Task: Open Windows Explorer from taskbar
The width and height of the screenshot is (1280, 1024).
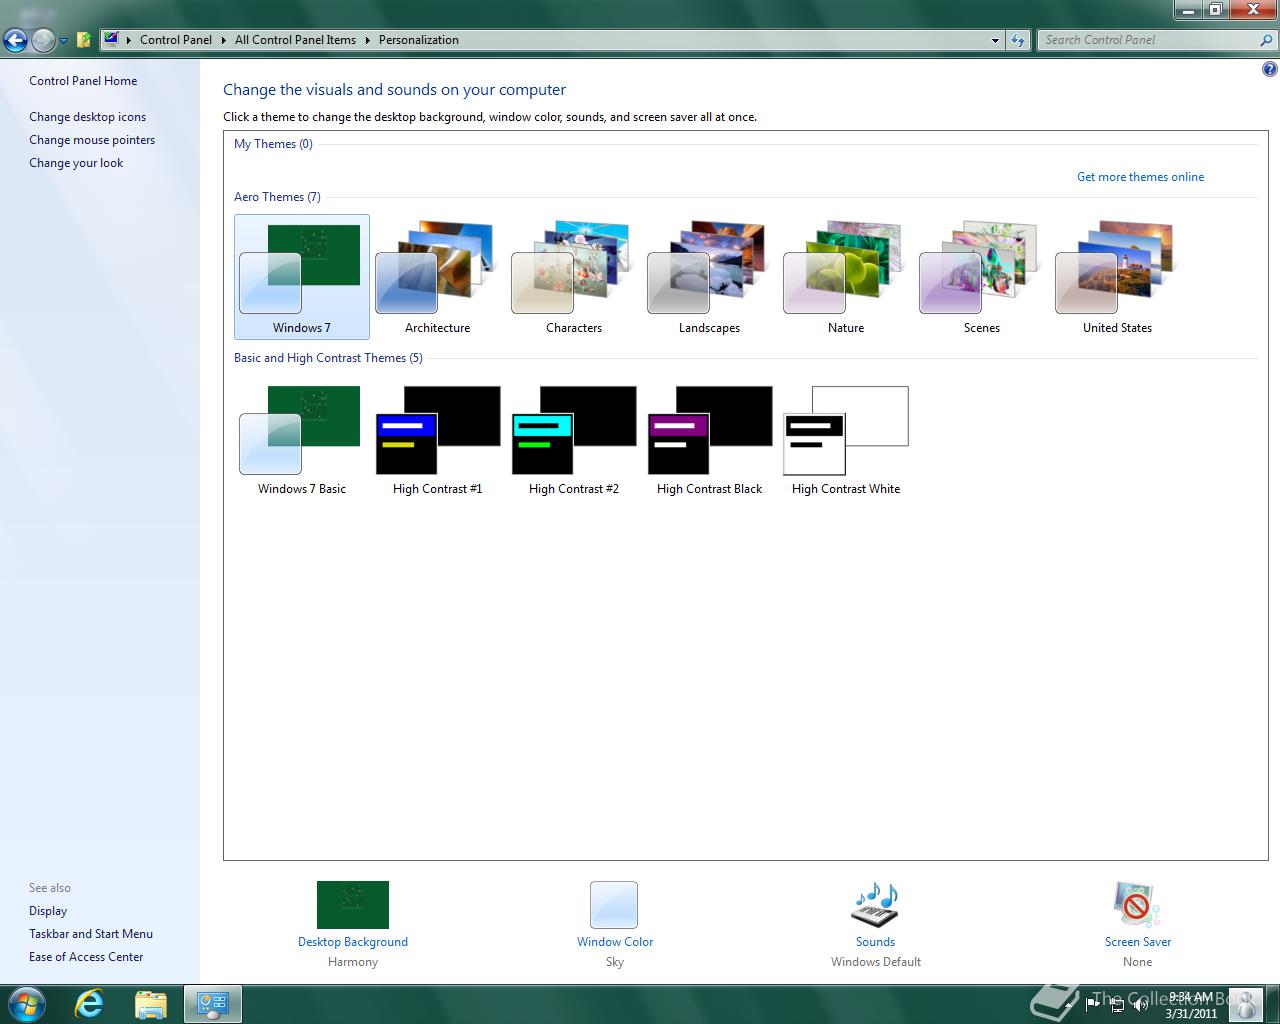Action: [151, 1004]
